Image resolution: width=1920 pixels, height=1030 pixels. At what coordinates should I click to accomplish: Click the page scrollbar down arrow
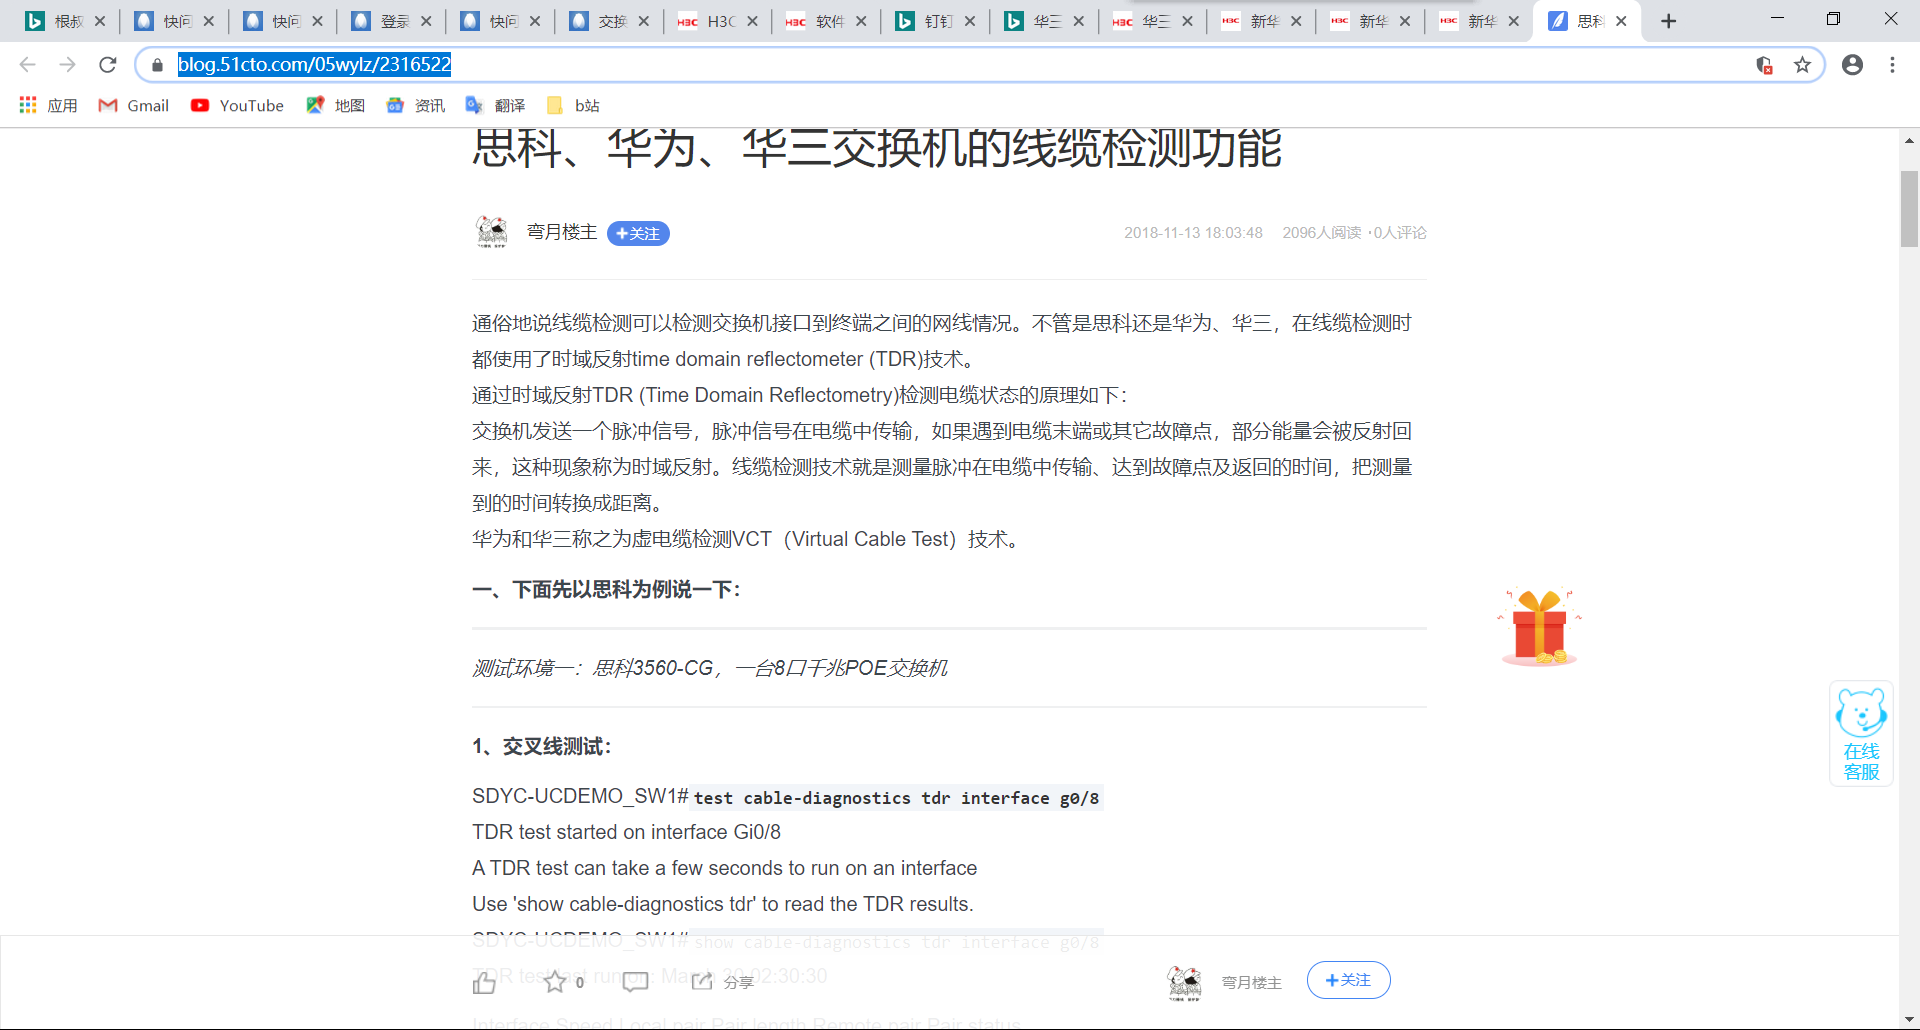[1909, 1019]
